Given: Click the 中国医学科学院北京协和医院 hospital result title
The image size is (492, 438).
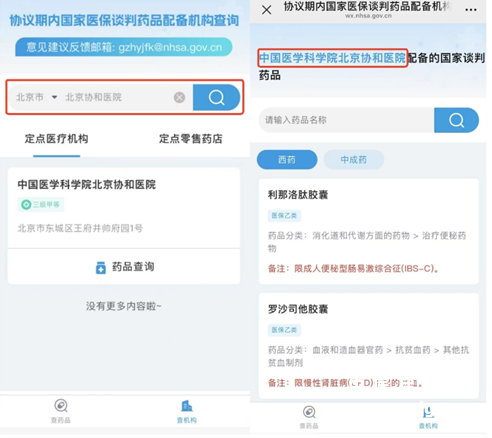Looking at the screenshot, I should coord(87,185).
